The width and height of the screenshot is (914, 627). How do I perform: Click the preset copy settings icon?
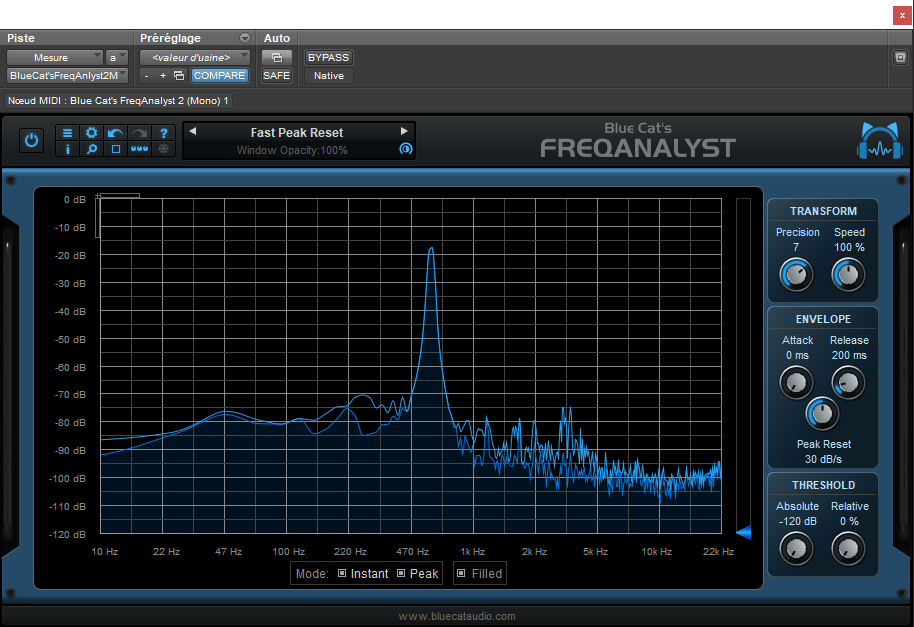pyautogui.click(x=179, y=76)
